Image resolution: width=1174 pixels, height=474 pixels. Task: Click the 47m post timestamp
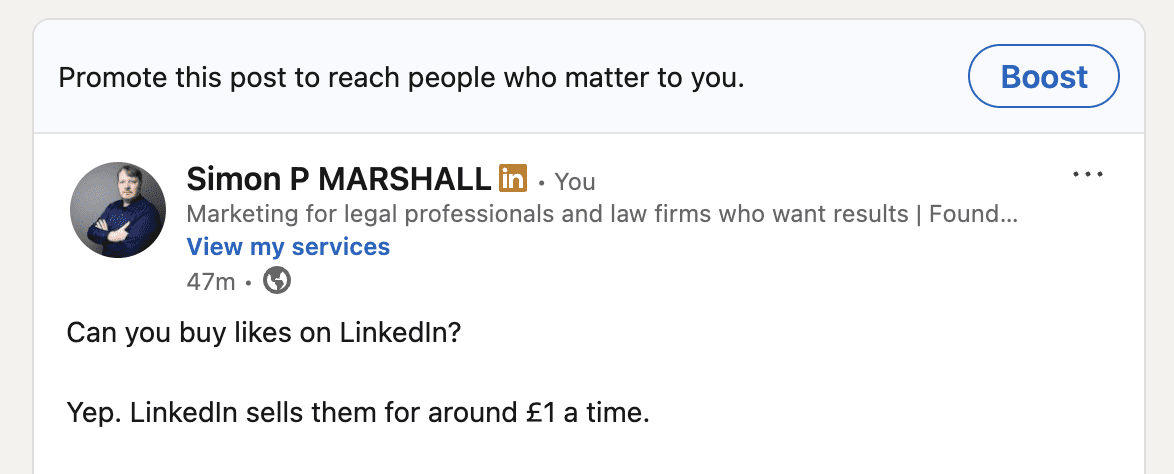click(x=210, y=282)
